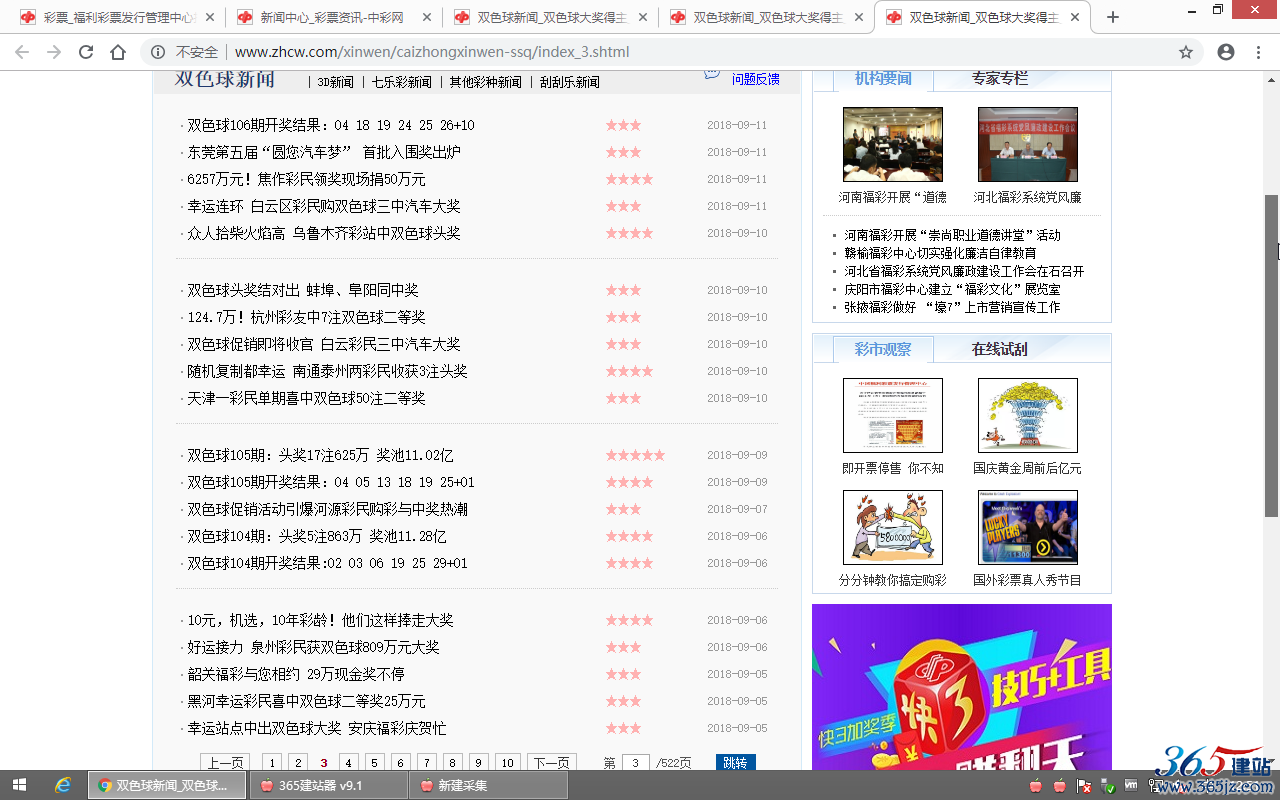Open article 东莞第五届圆您汽车梦
This screenshot has height=800, width=1280.
324,152
